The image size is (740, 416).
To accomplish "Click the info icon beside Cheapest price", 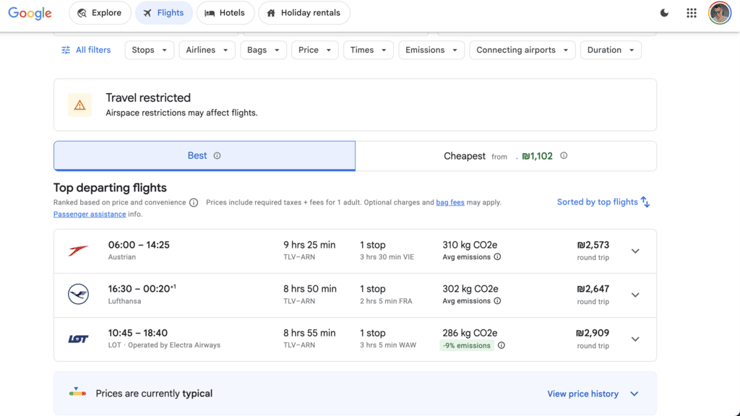I will click(563, 155).
